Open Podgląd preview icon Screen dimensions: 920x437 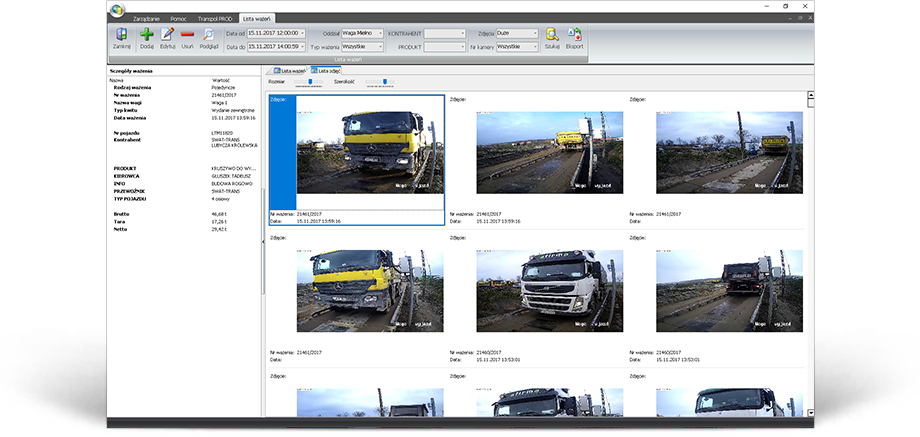pos(209,38)
